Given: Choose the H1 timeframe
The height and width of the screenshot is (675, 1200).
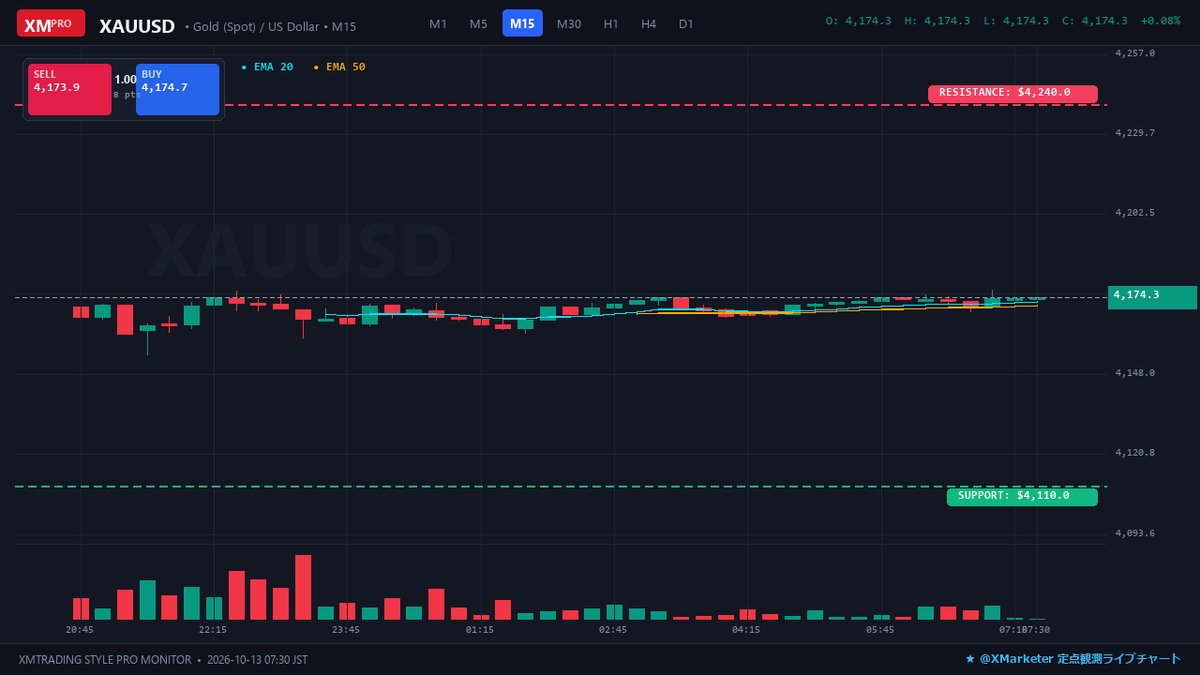Looking at the screenshot, I should point(611,23).
